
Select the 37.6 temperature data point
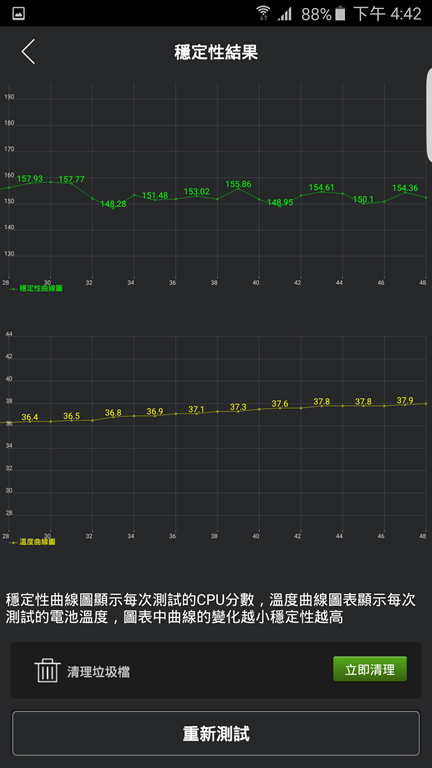pyautogui.click(x=280, y=404)
